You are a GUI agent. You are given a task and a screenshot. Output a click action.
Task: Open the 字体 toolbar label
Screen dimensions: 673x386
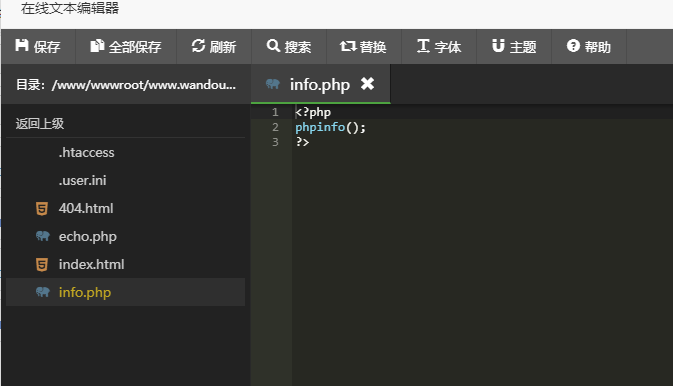[448, 47]
